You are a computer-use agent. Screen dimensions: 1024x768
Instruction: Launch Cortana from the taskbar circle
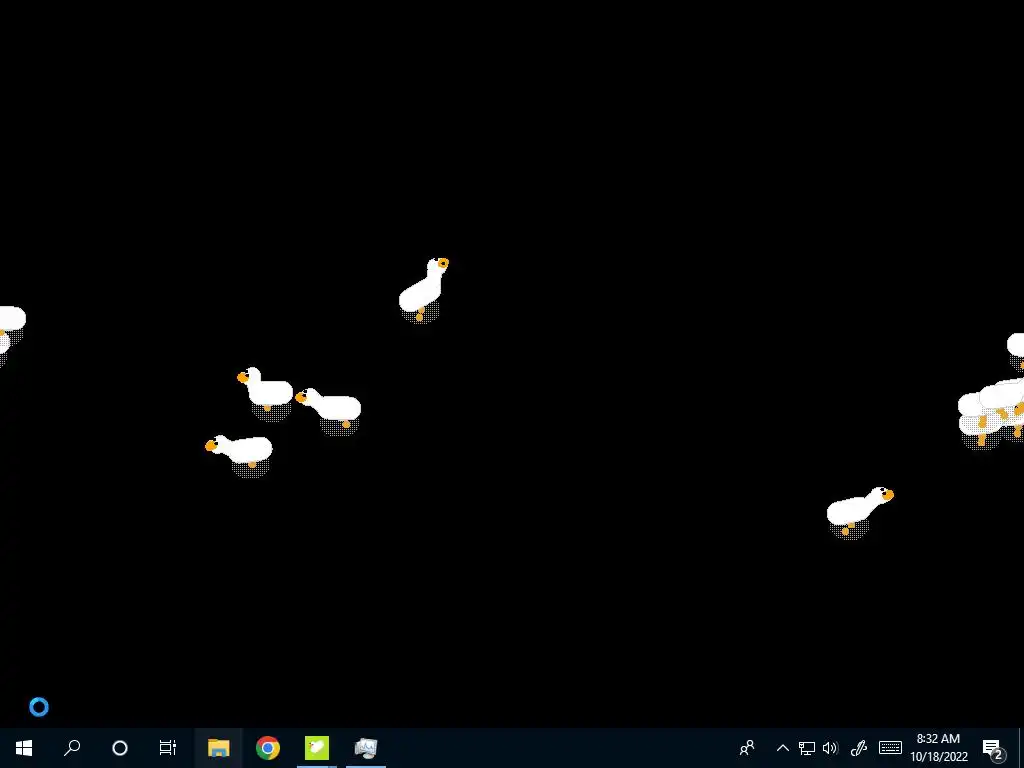coord(120,748)
